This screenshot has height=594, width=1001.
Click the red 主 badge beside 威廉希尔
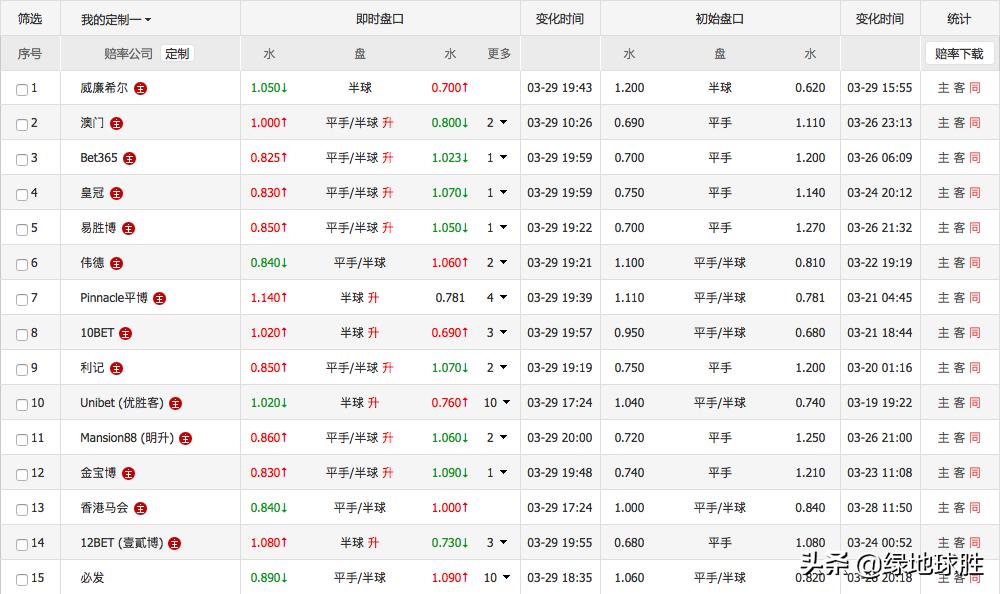[x=140, y=88]
